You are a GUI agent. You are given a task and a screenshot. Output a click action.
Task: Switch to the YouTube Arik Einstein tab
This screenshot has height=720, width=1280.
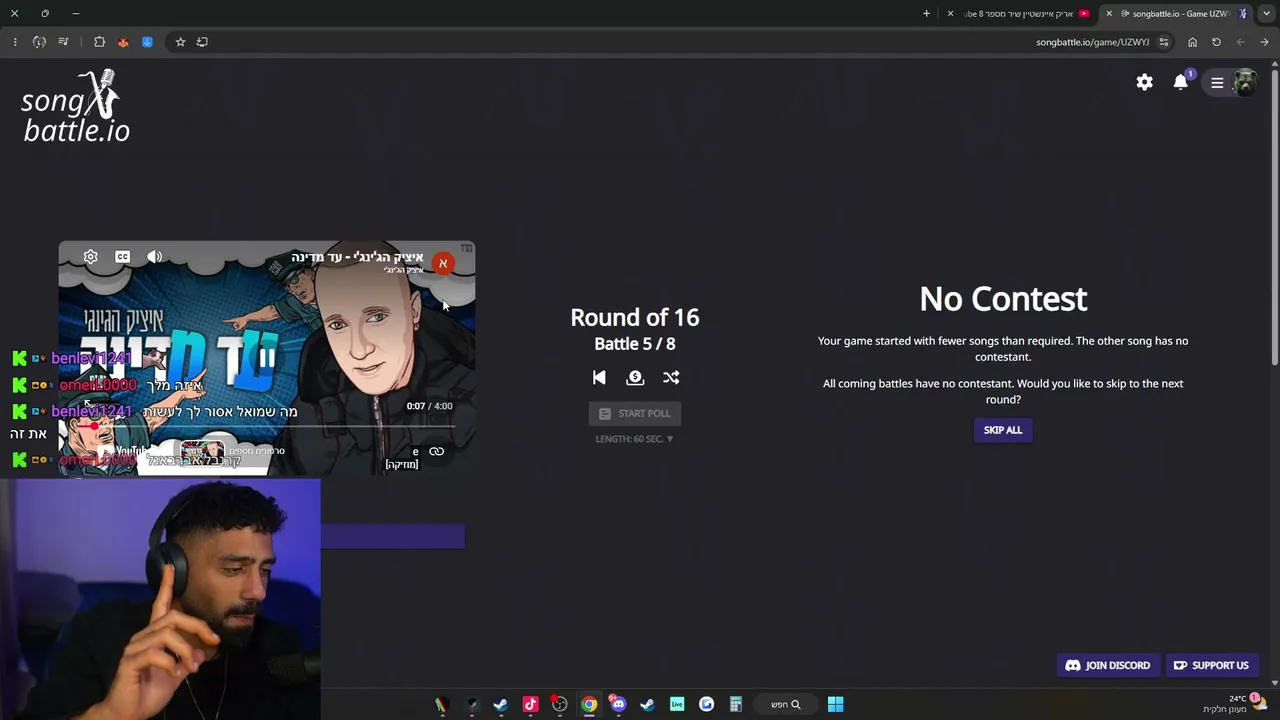coord(1019,14)
